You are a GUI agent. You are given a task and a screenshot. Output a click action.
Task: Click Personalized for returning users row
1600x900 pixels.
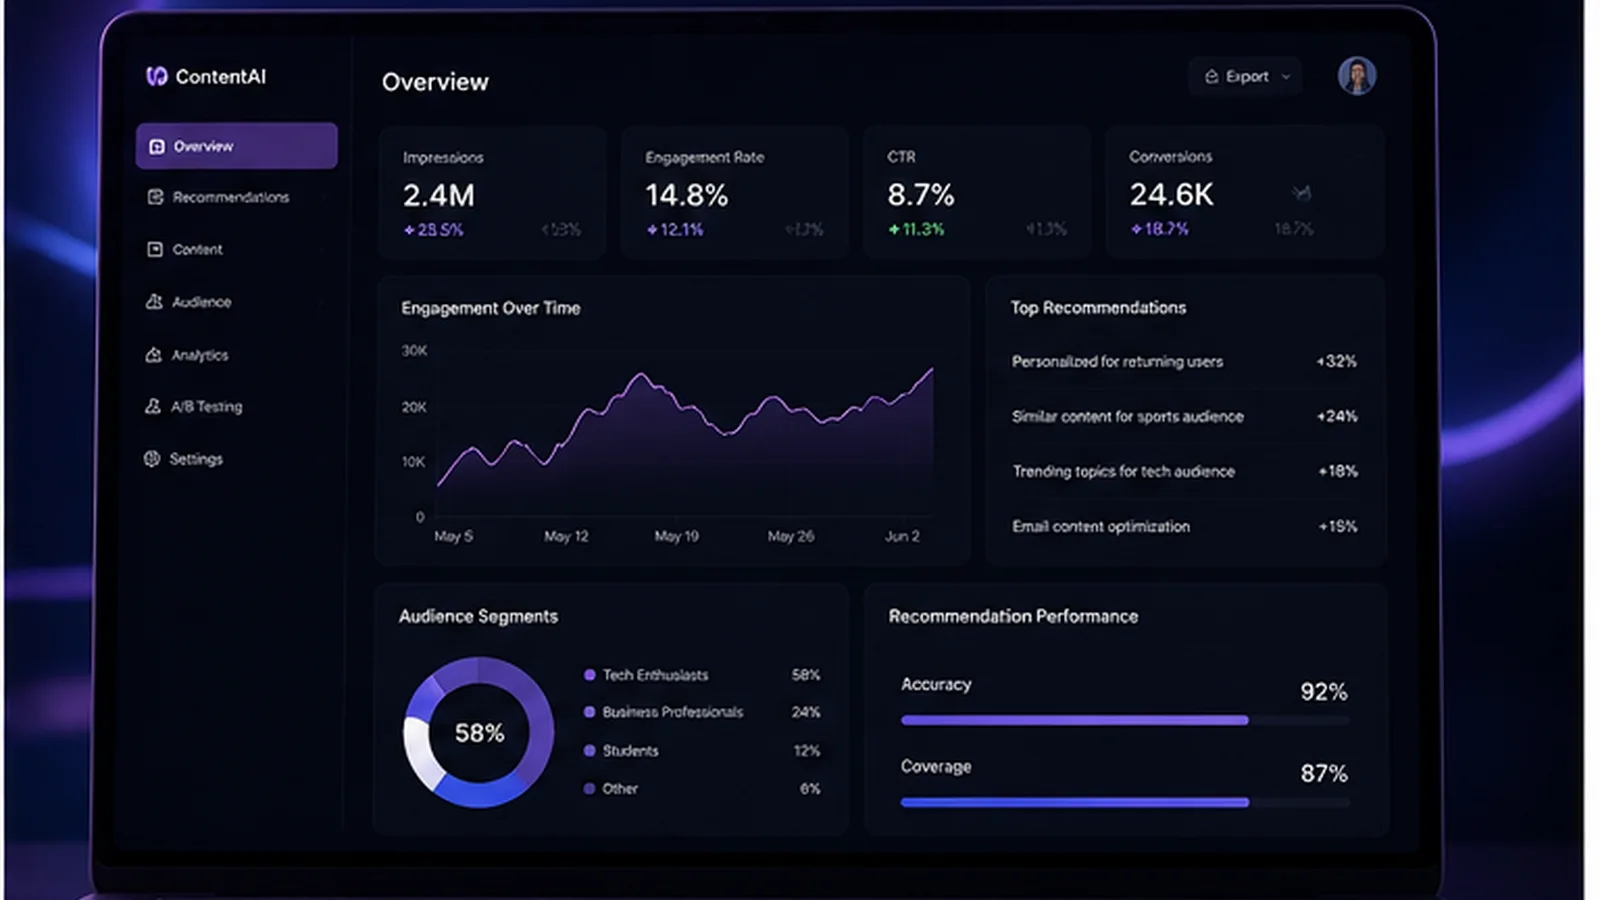(1184, 361)
